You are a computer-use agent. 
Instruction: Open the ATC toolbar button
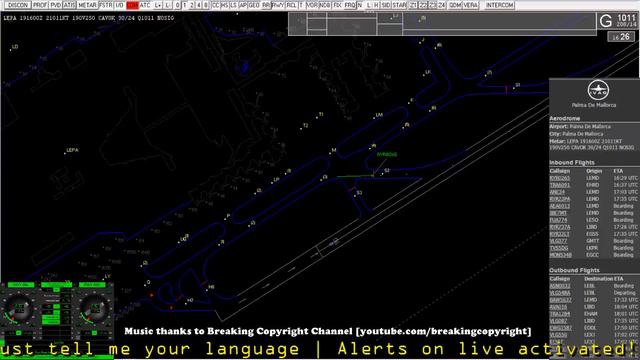(145, 5)
